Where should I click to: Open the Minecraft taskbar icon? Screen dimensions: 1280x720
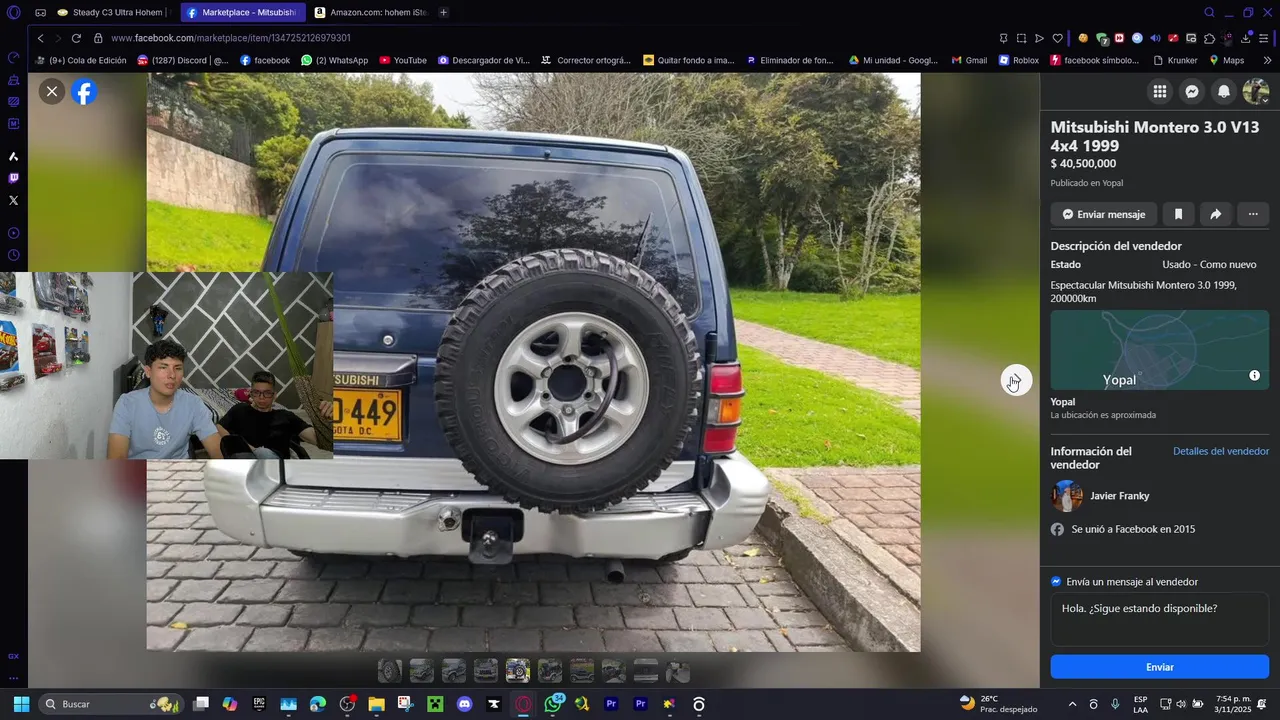(x=435, y=704)
